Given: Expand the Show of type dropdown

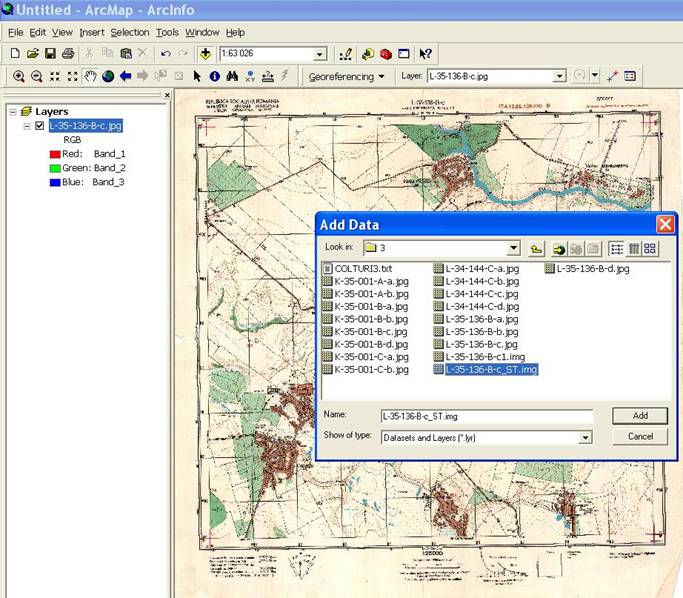Looking at the screenshot, I should (585, 437).
